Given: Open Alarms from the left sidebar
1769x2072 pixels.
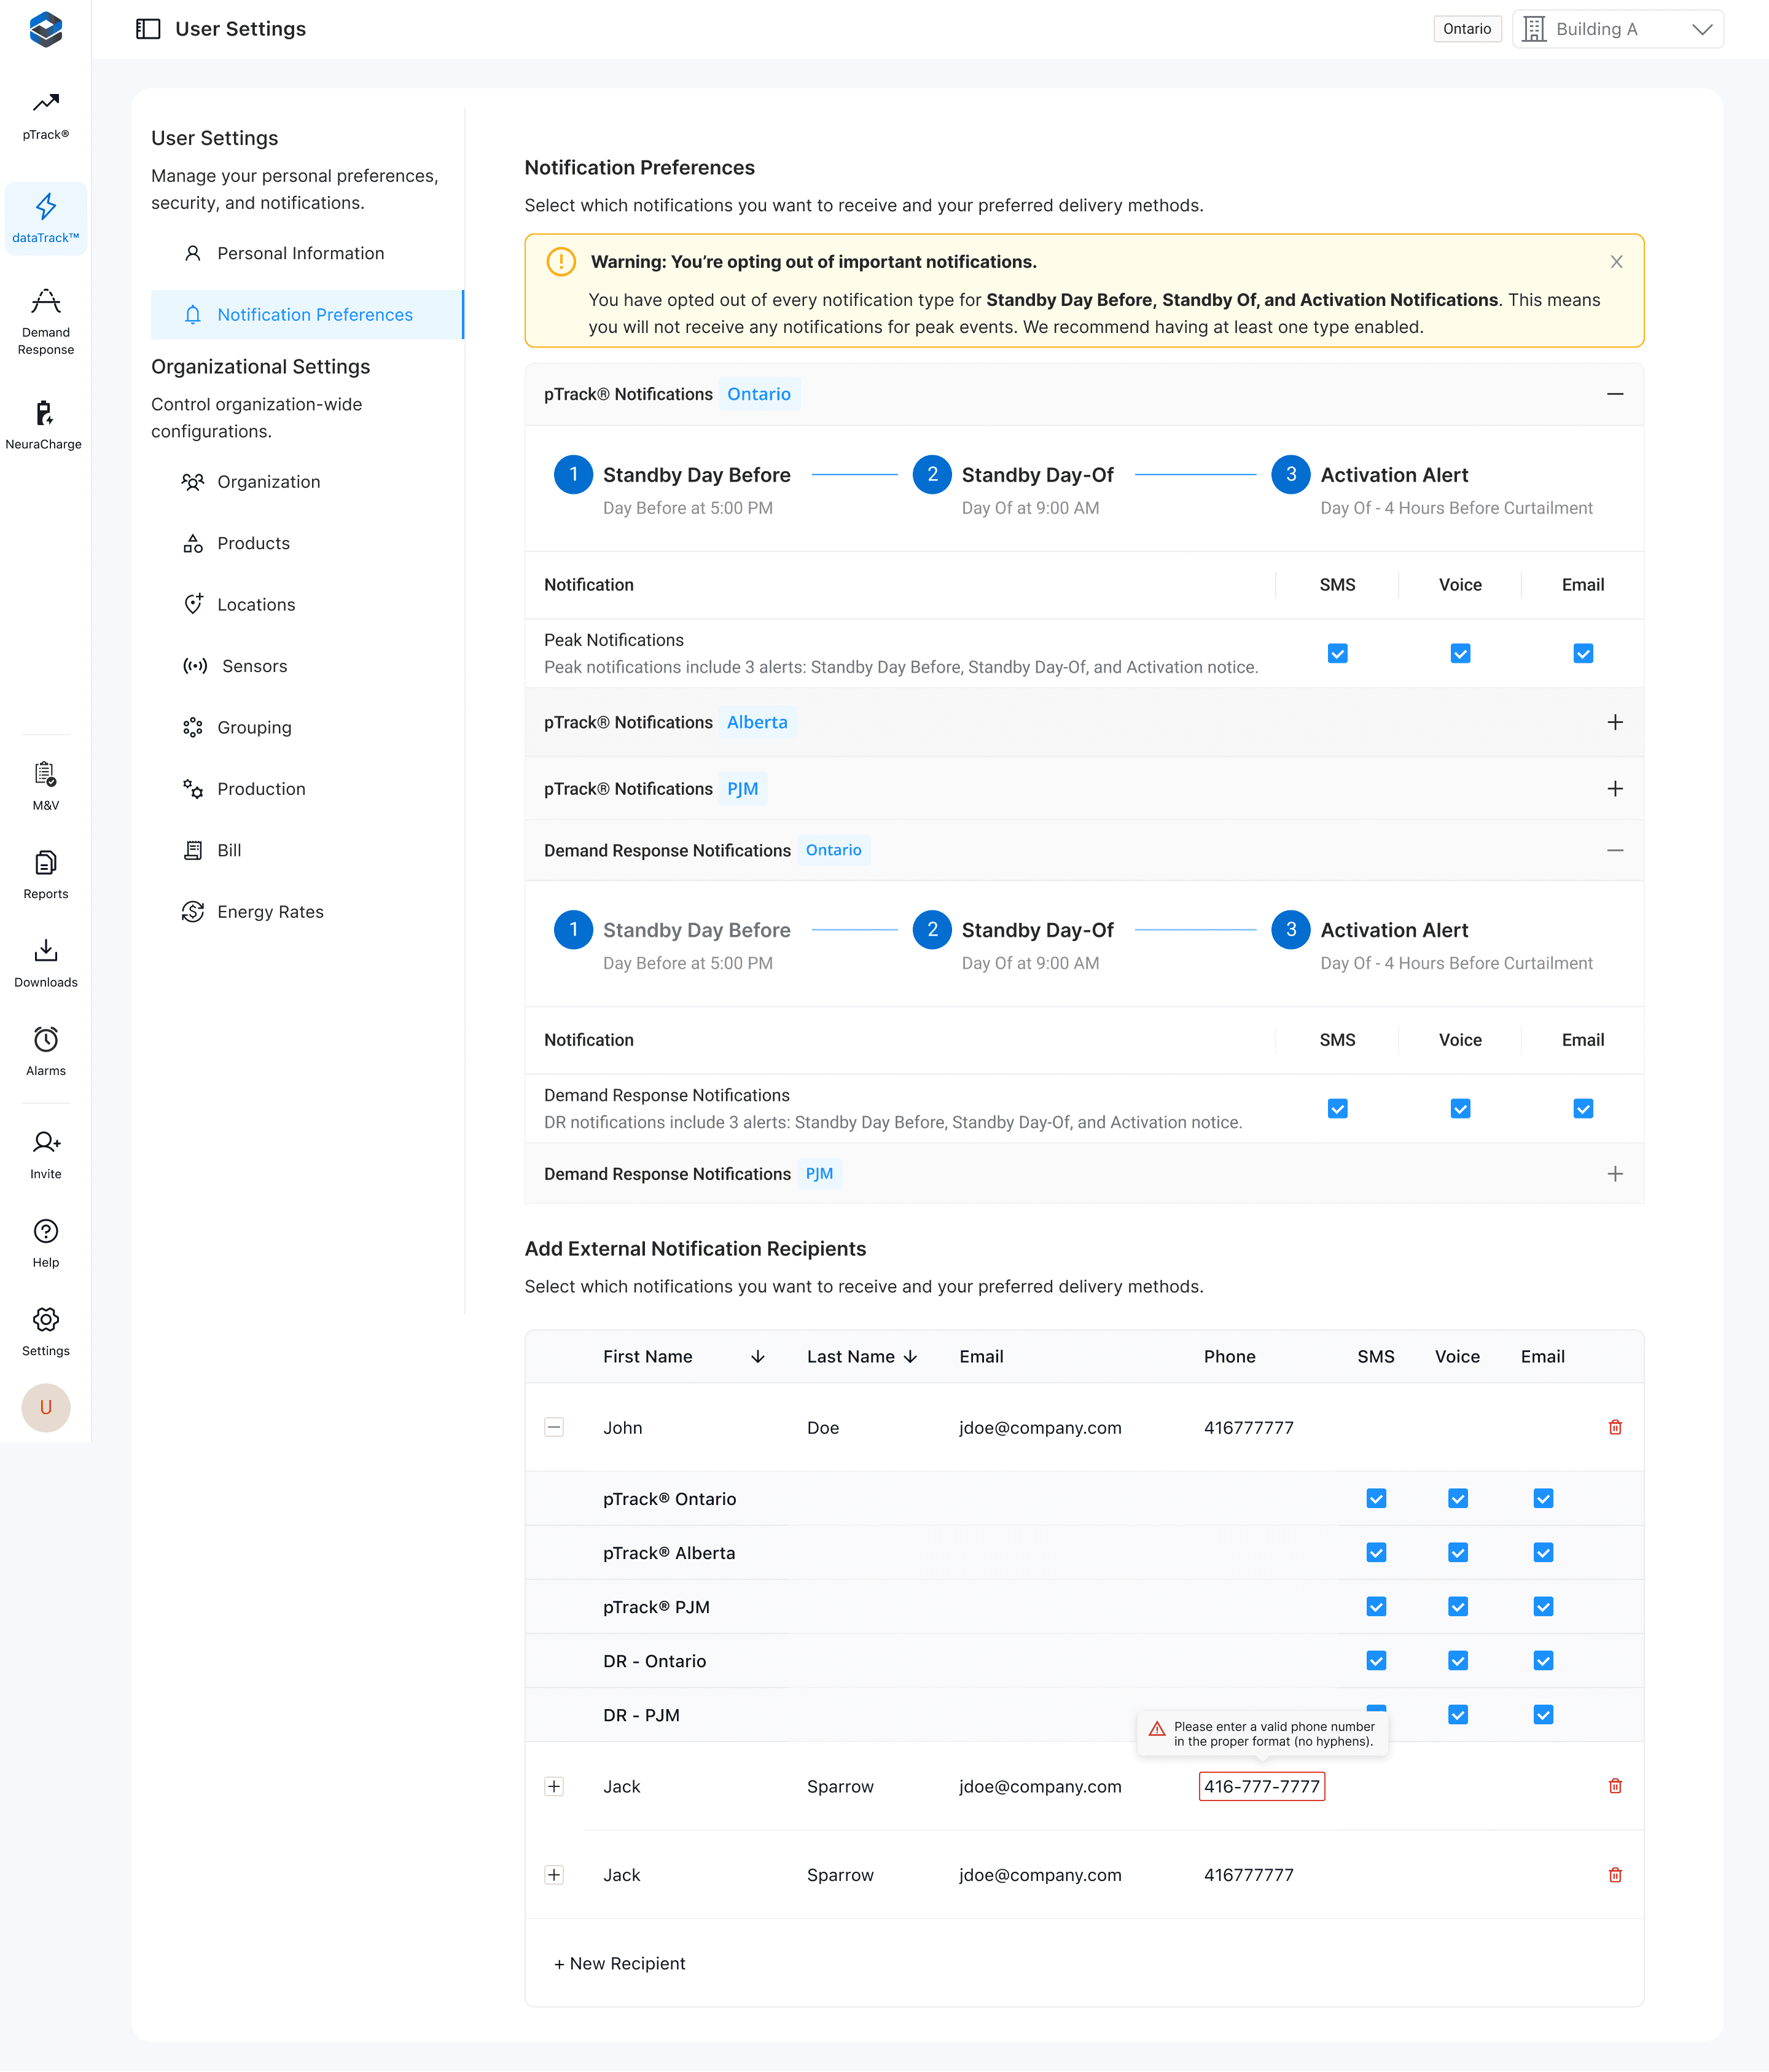Looking at the screenshot, I should click(x=45, y=1050).
